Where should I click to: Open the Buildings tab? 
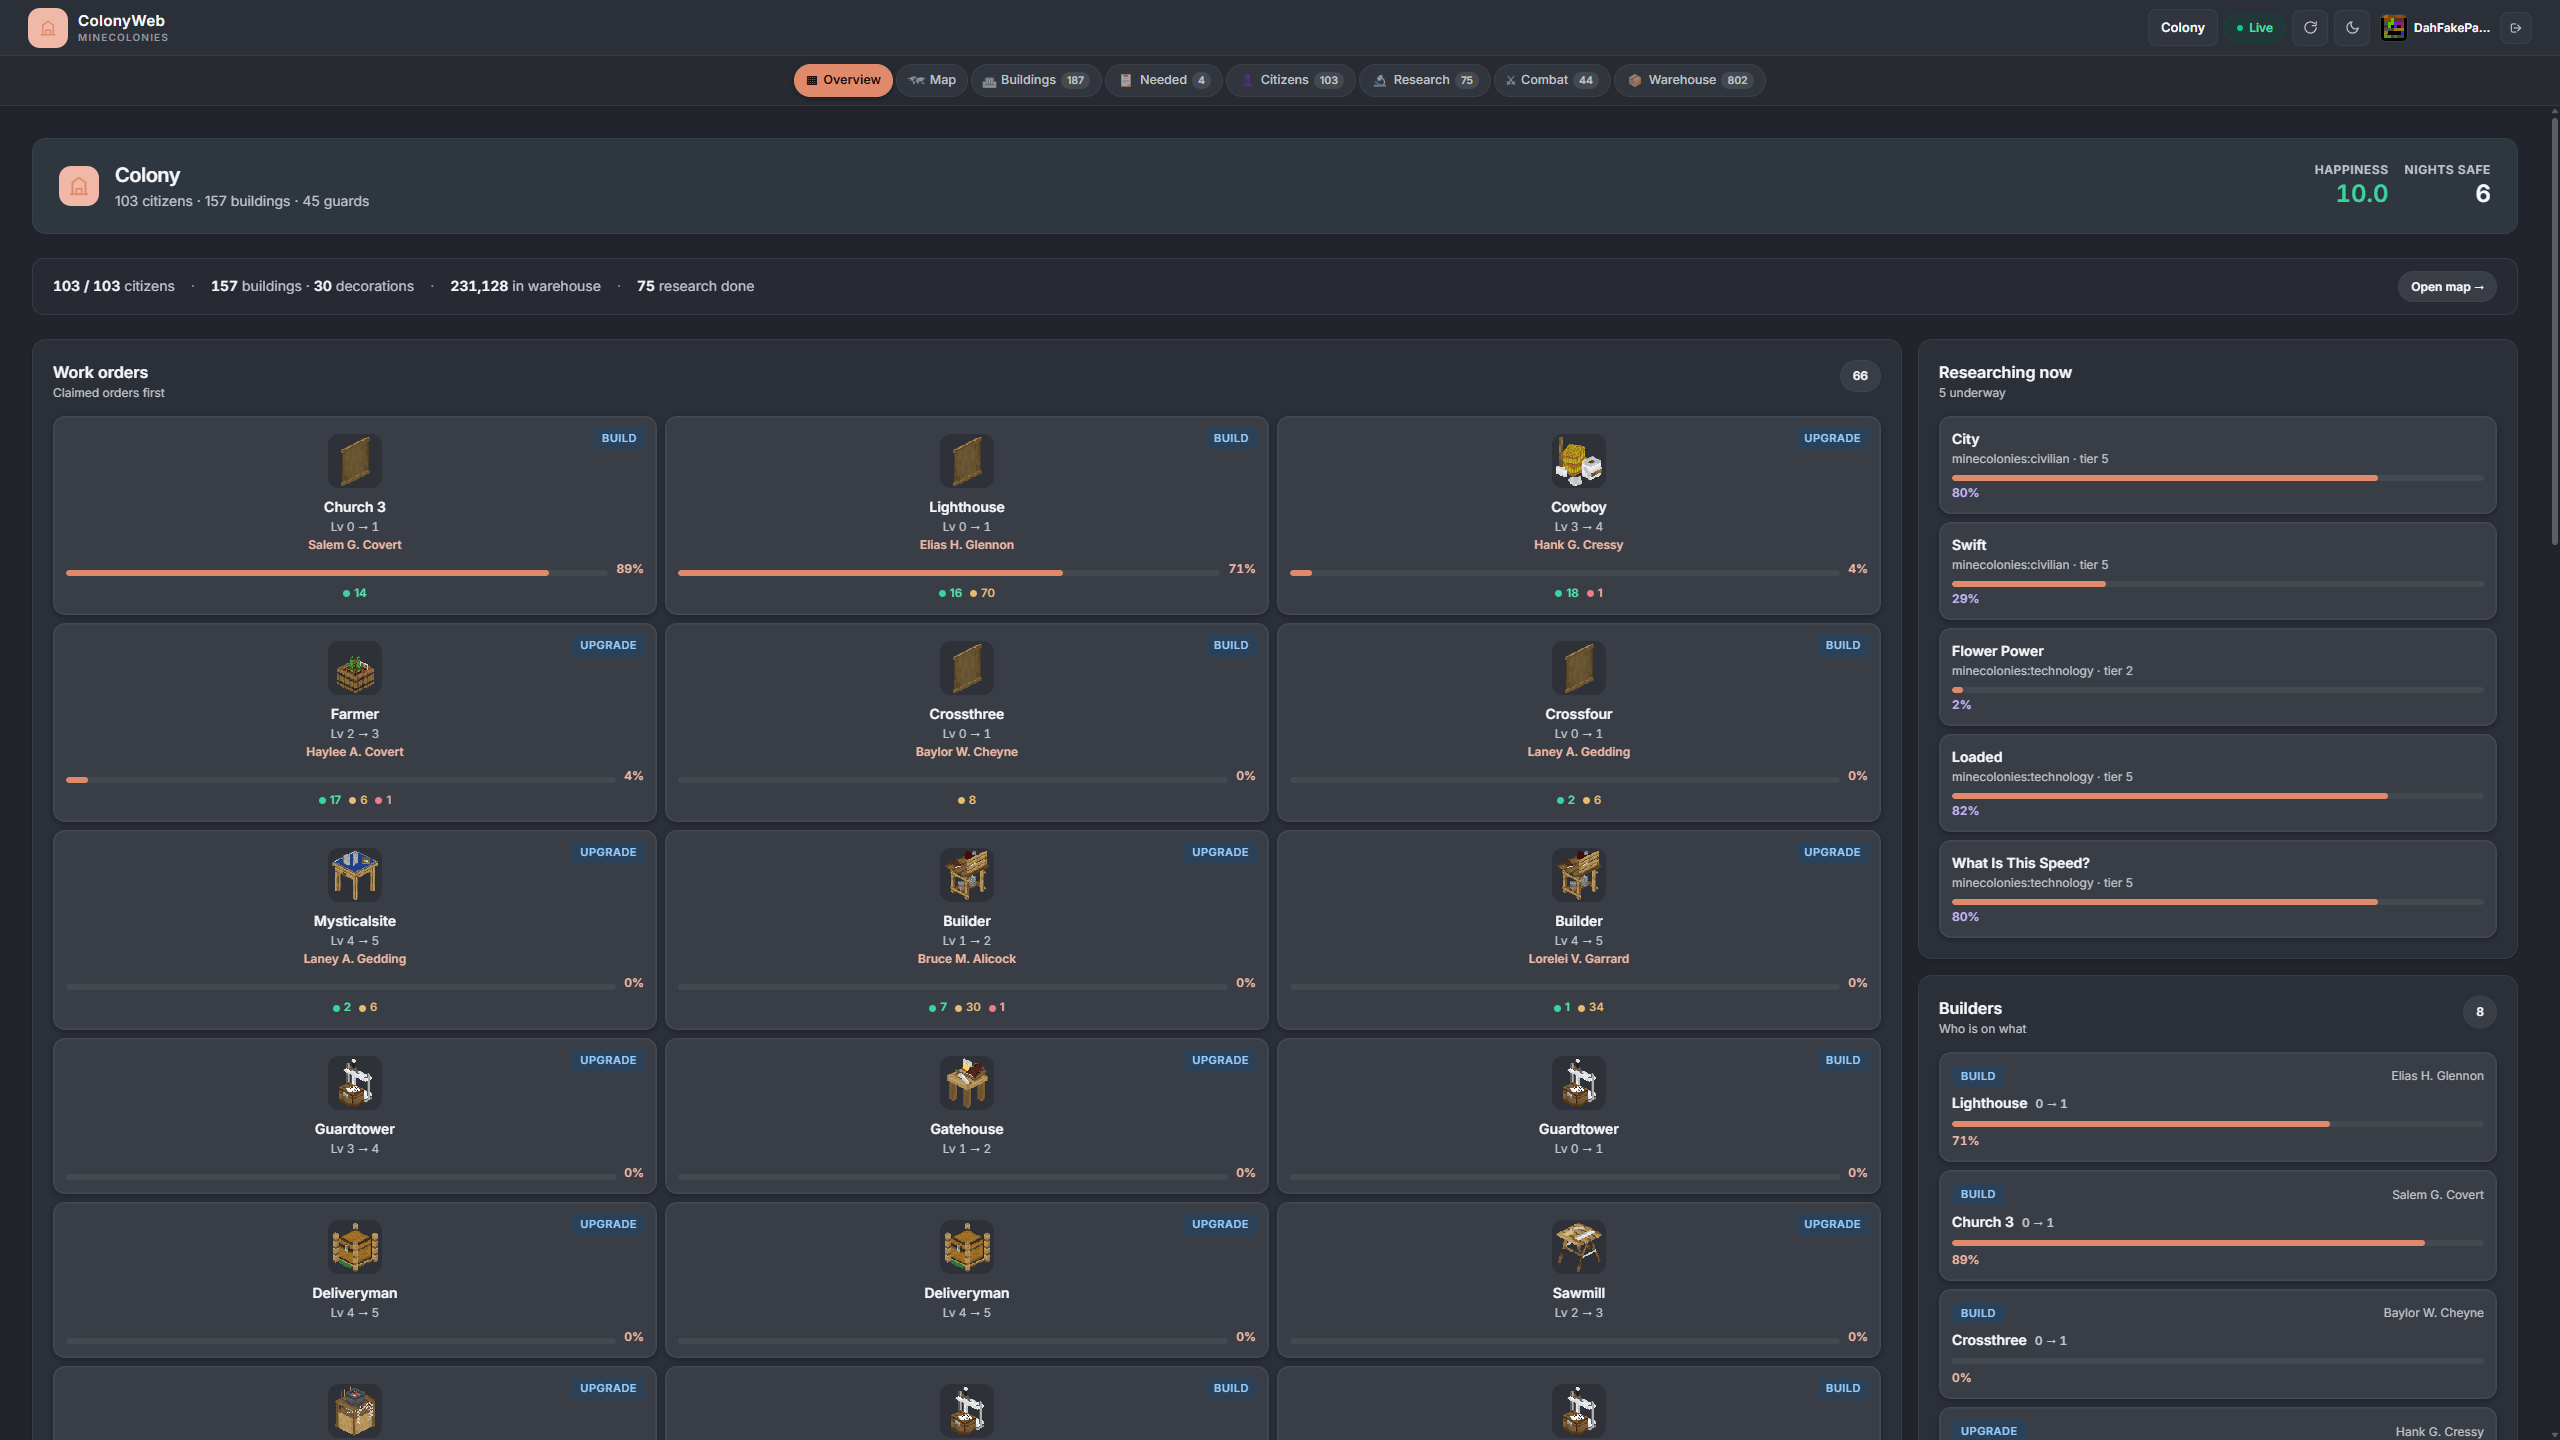click(x=1036, y=80)
